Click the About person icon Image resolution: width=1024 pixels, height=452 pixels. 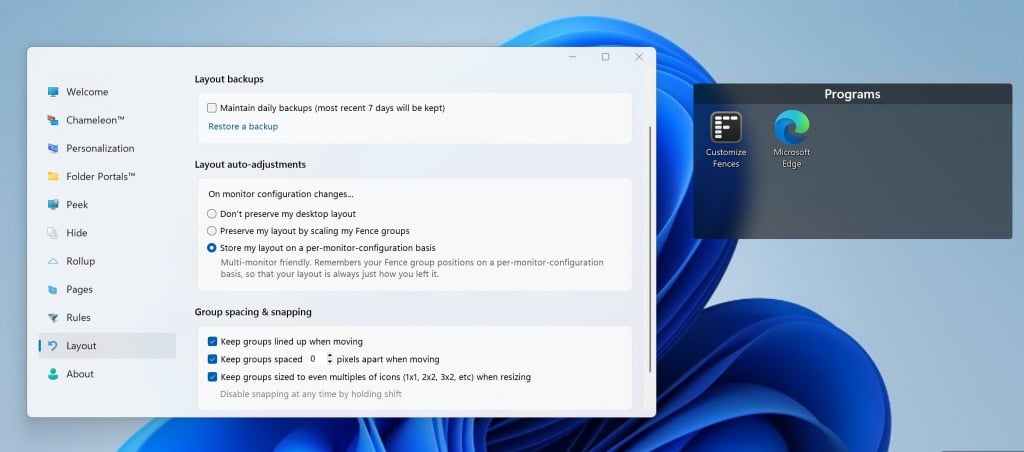pyautogui.click(x=53, y=374)
